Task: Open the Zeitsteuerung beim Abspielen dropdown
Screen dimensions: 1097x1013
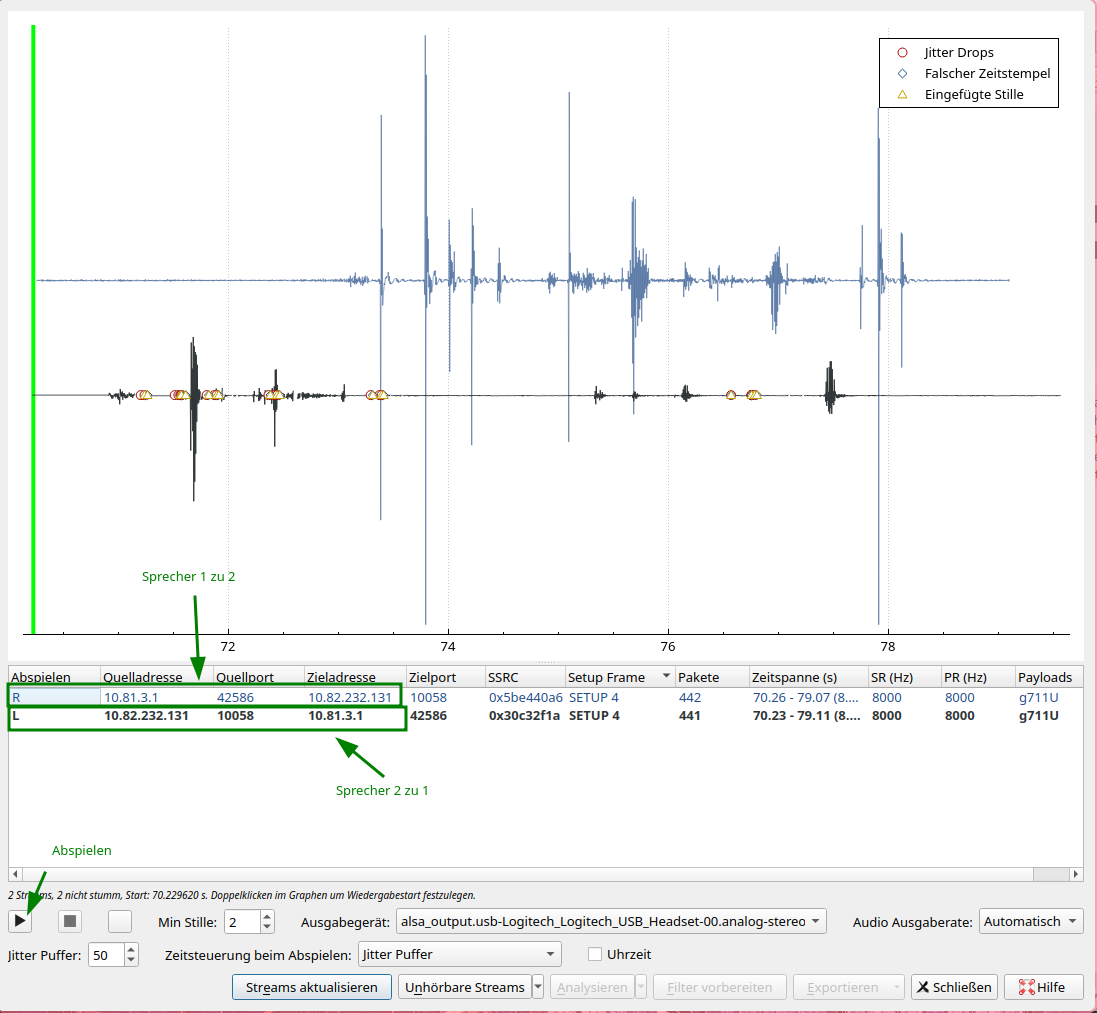Action: point(459,955)
